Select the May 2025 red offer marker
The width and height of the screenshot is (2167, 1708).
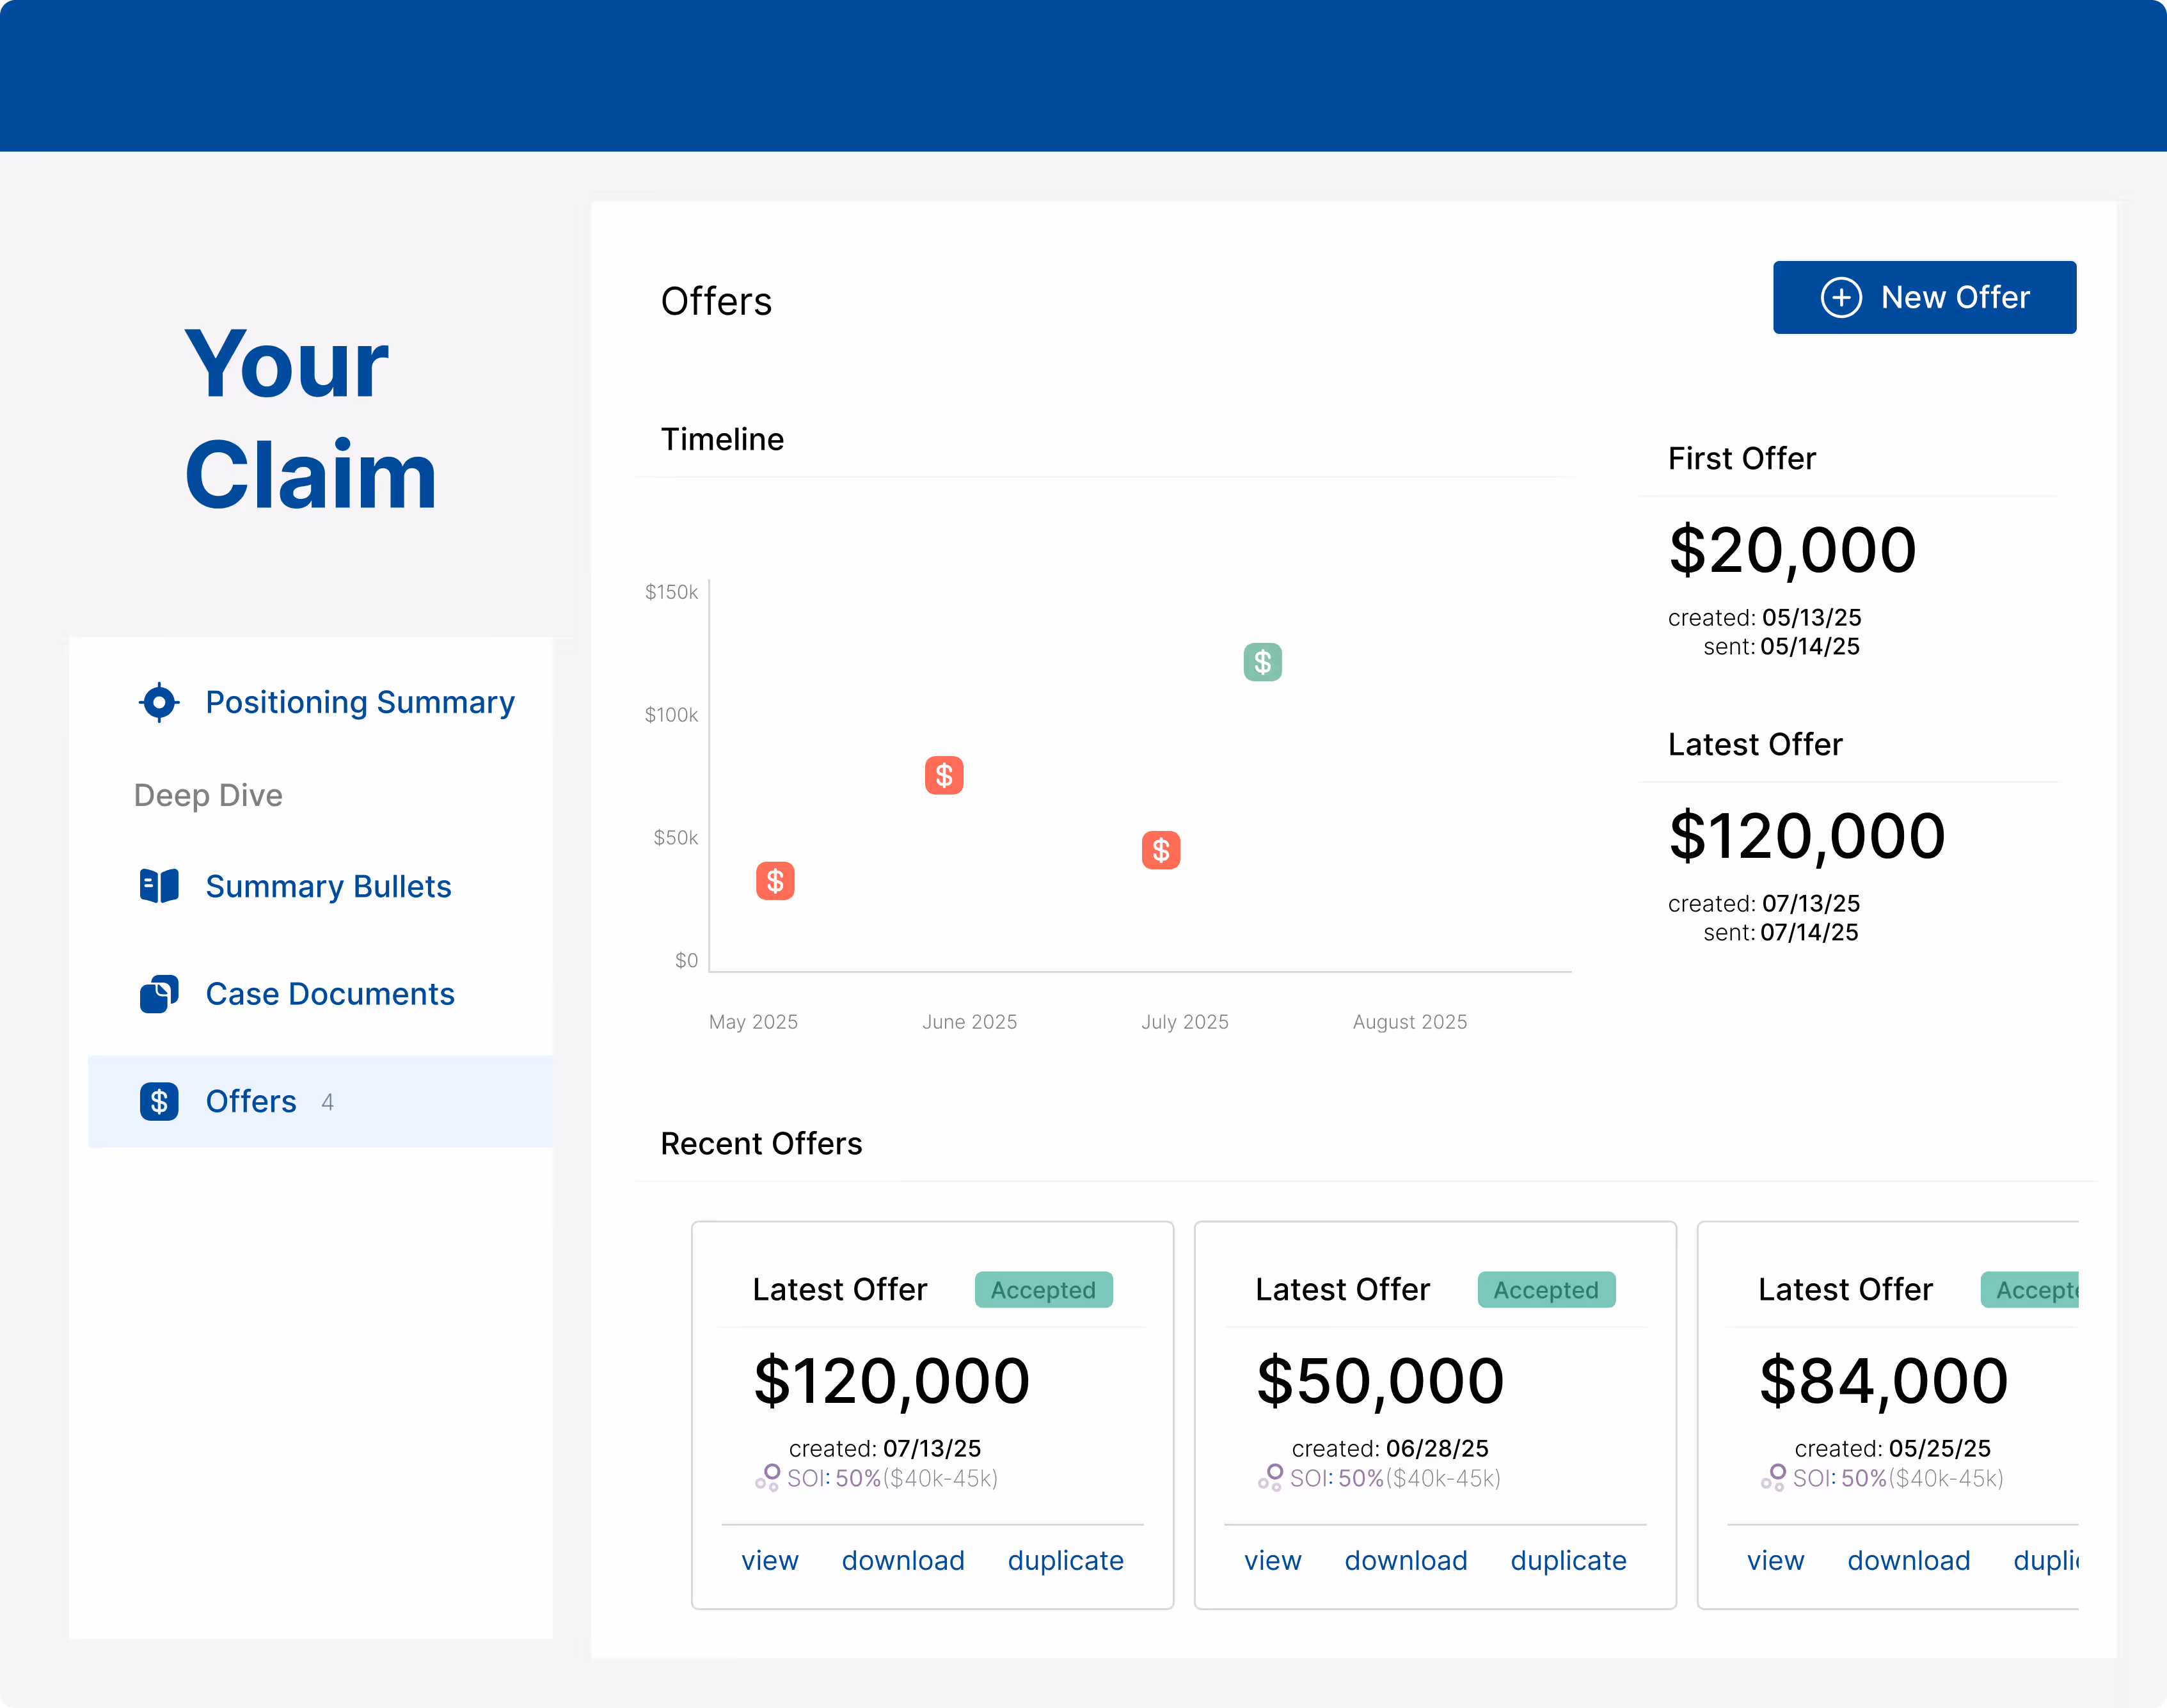(775, 881)
